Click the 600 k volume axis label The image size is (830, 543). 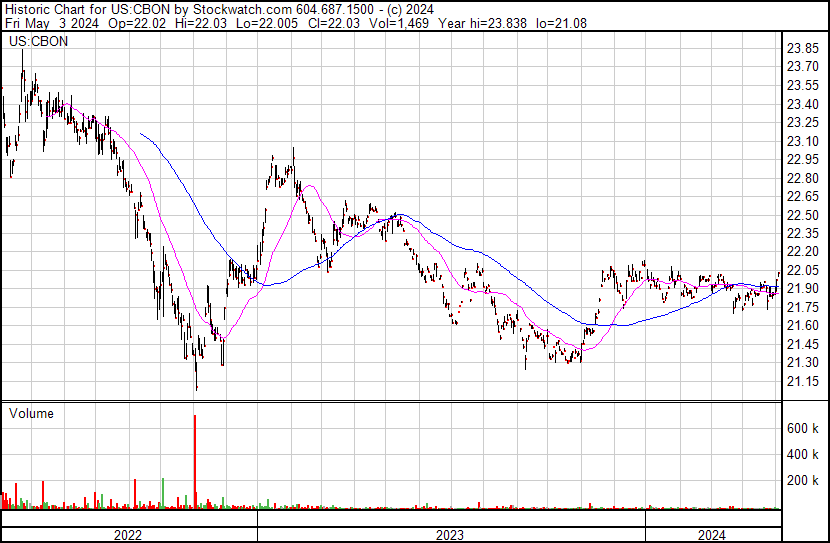tap(803, 428)
